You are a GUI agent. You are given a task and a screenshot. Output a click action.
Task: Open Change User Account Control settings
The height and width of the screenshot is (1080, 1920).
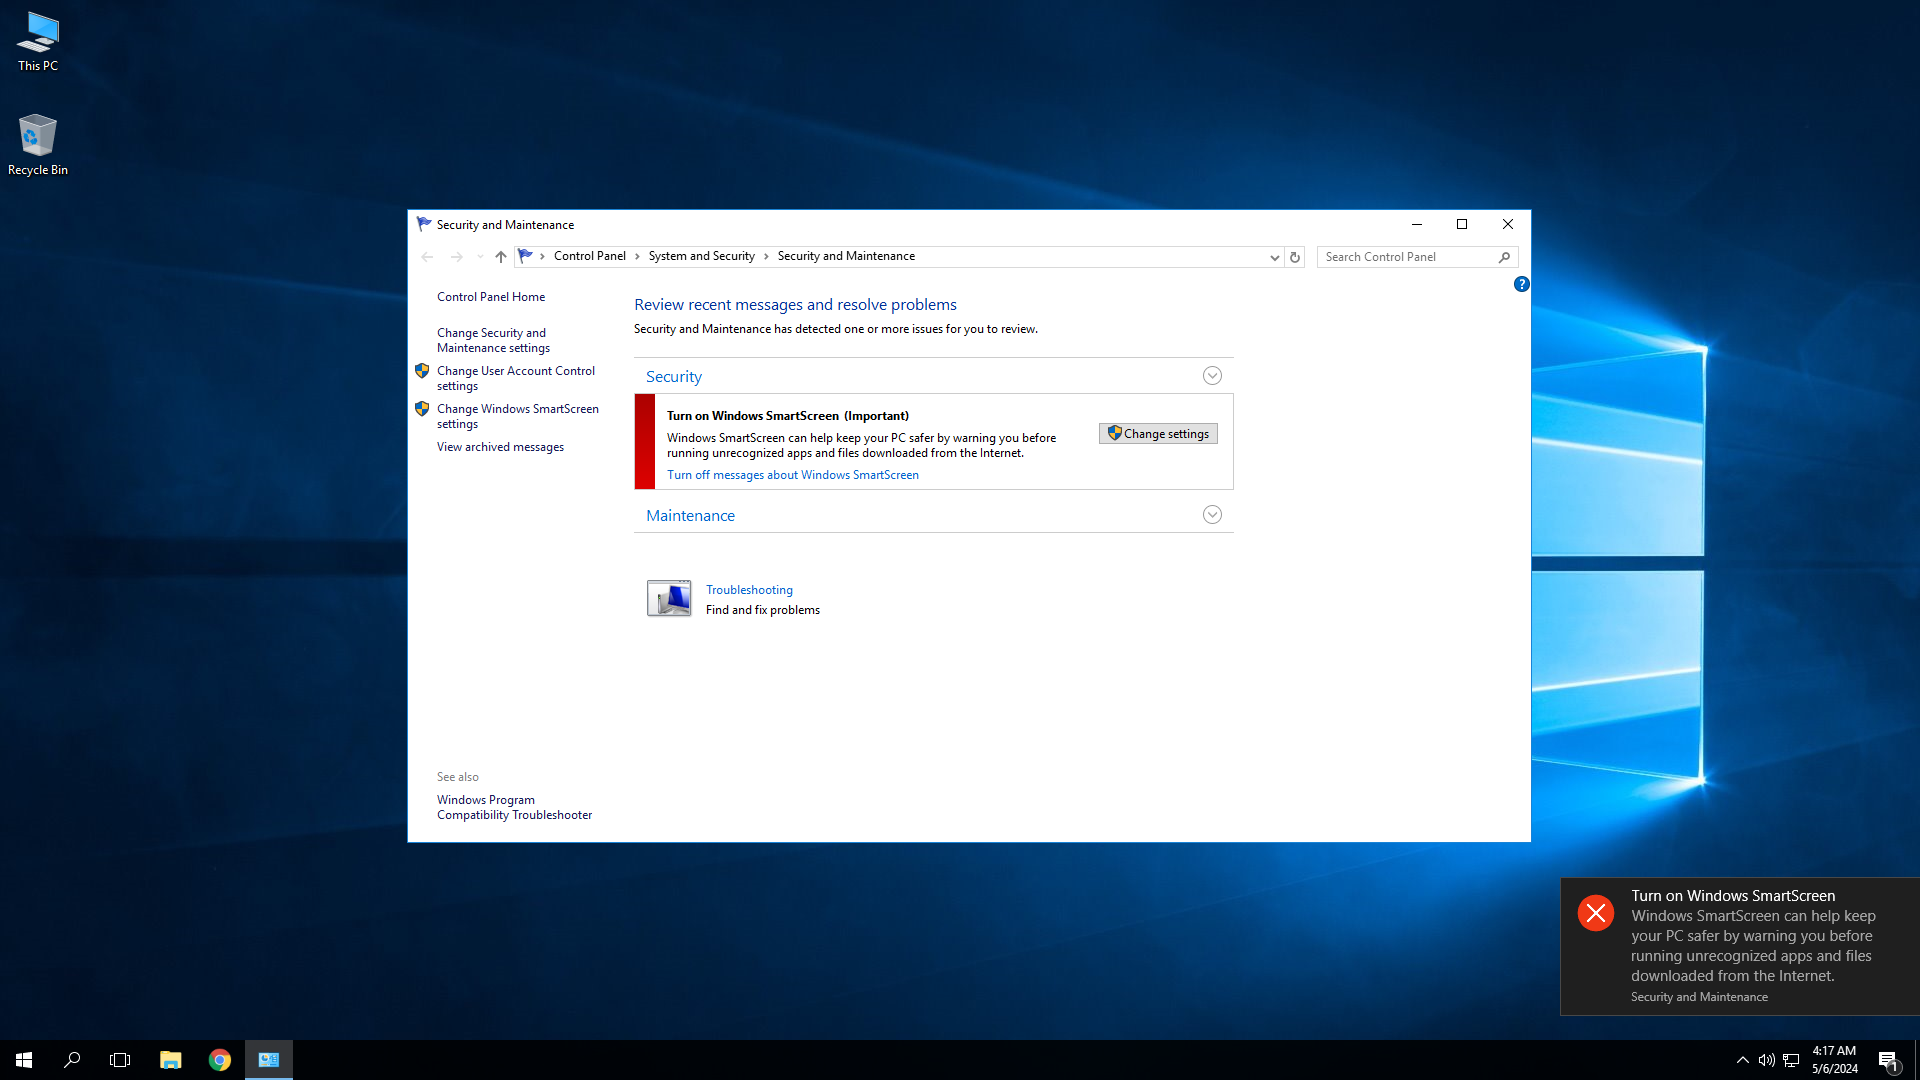click(516, 378)
